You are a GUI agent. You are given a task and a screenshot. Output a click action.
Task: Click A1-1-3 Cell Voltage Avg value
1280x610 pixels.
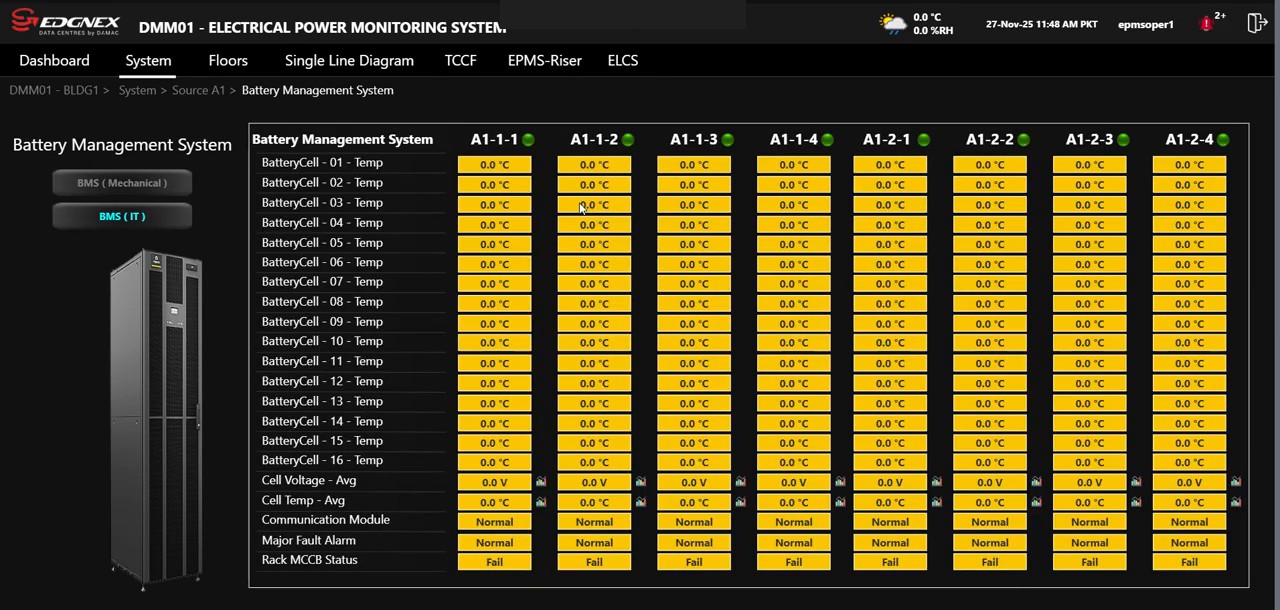pos(694,482)
